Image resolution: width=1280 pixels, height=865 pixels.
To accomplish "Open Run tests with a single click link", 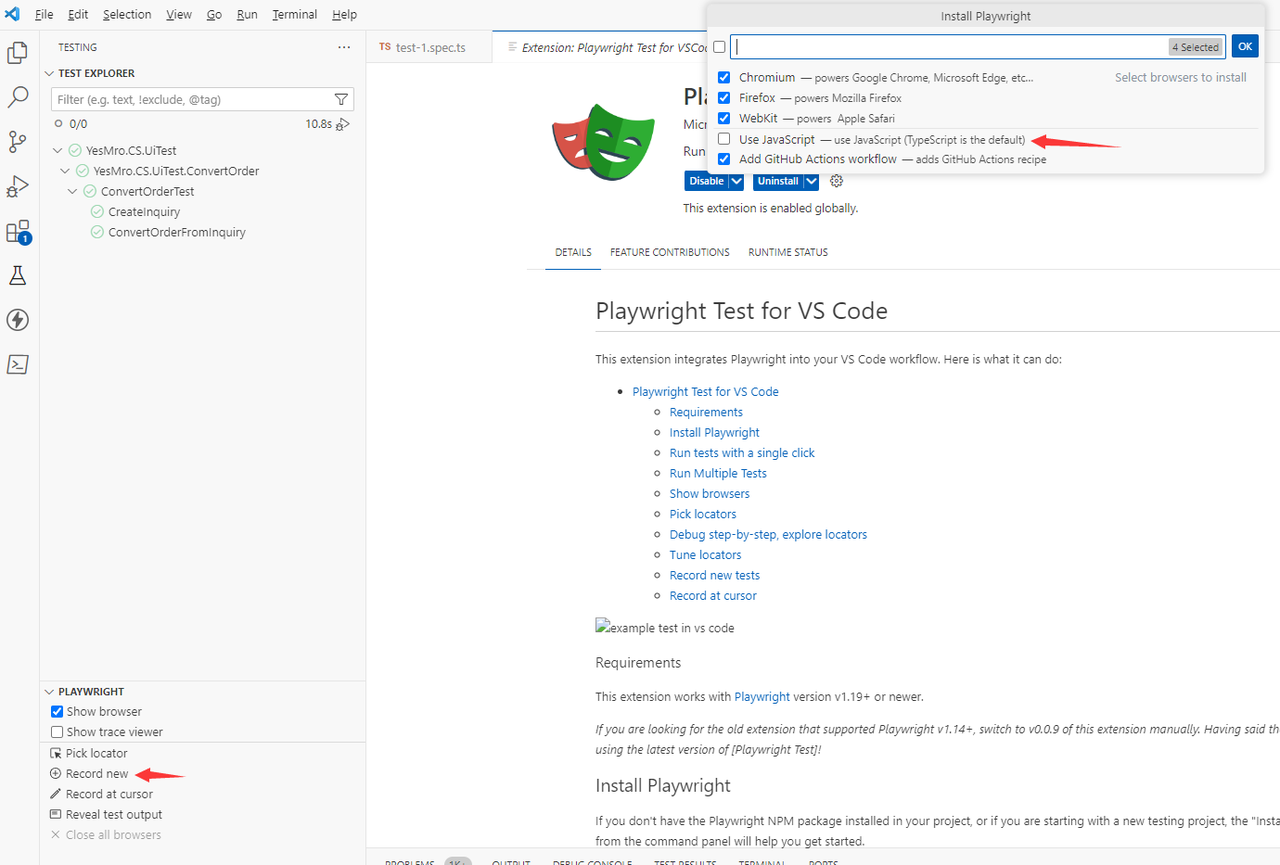I will [742, 453].
